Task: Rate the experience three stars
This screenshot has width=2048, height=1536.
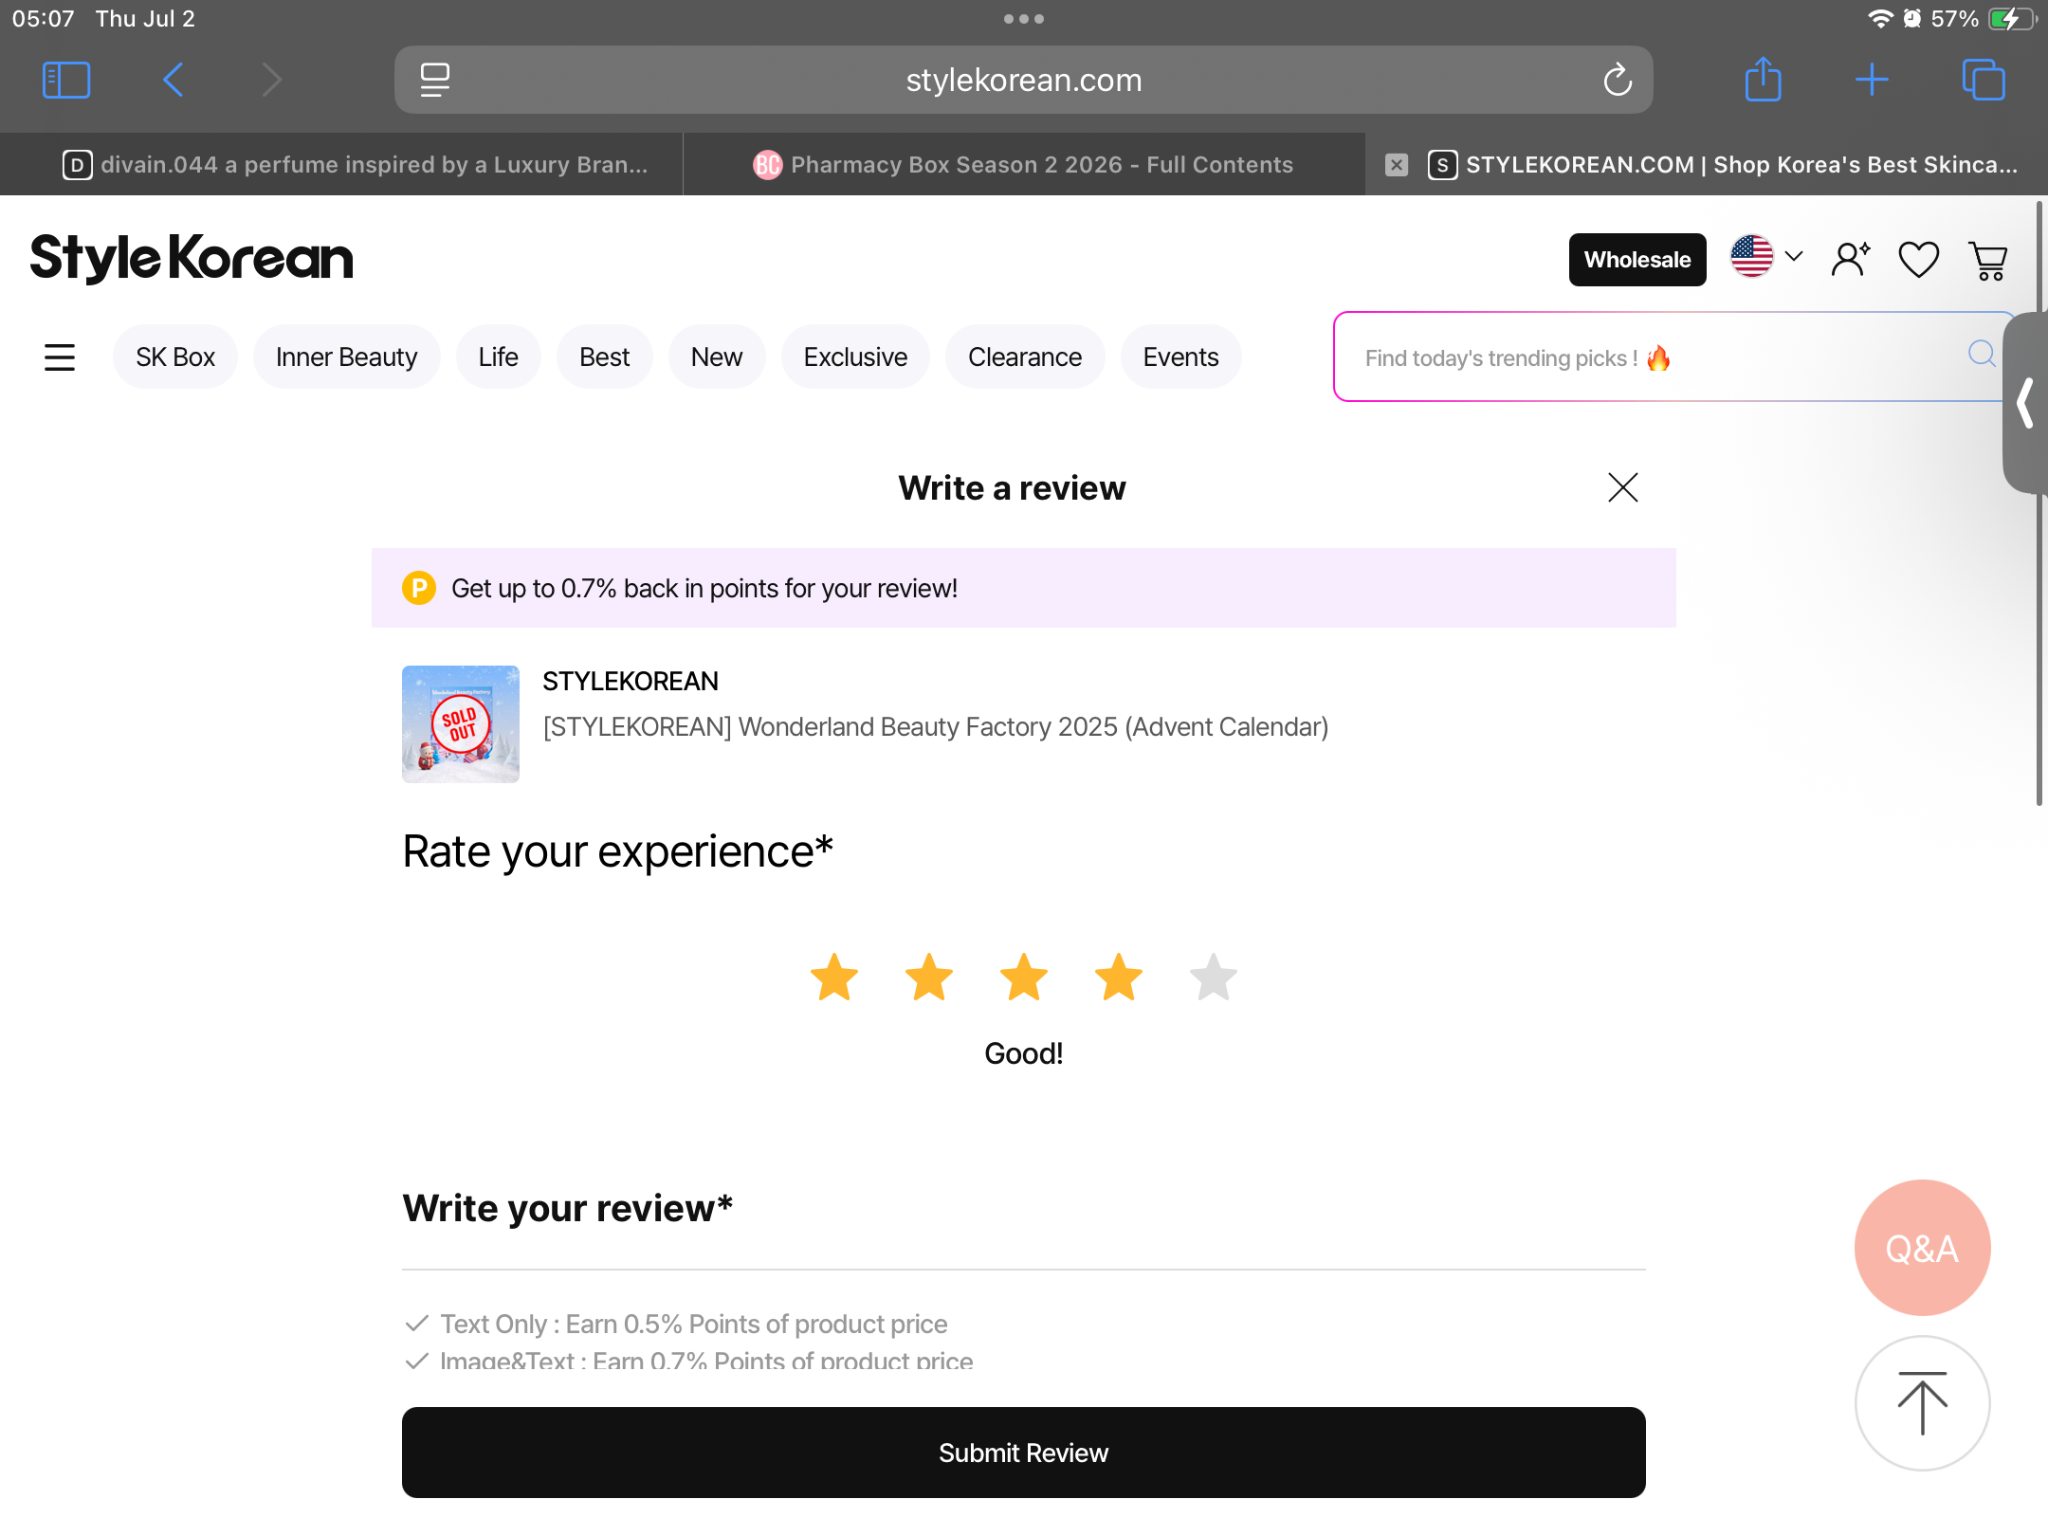Action: pyautogui.click(x=1024, y=977)
